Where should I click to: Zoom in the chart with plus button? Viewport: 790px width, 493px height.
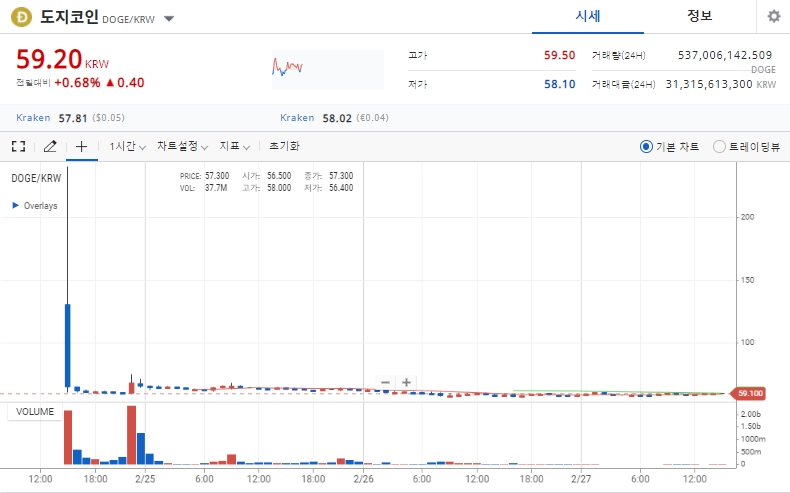(407, 382)
